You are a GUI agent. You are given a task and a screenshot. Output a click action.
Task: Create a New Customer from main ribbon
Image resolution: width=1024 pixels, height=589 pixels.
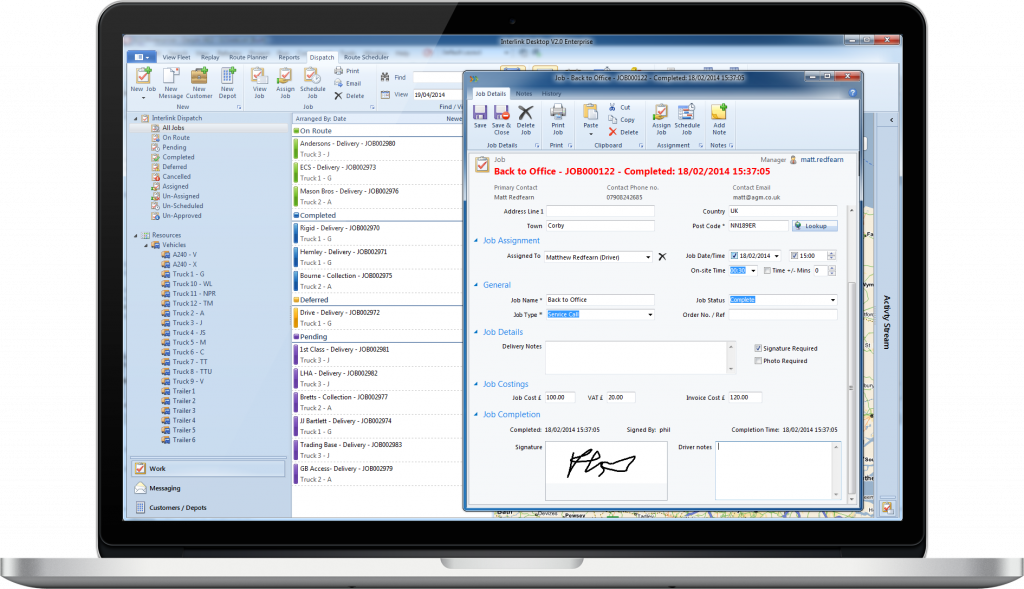[x=199, y=78]
